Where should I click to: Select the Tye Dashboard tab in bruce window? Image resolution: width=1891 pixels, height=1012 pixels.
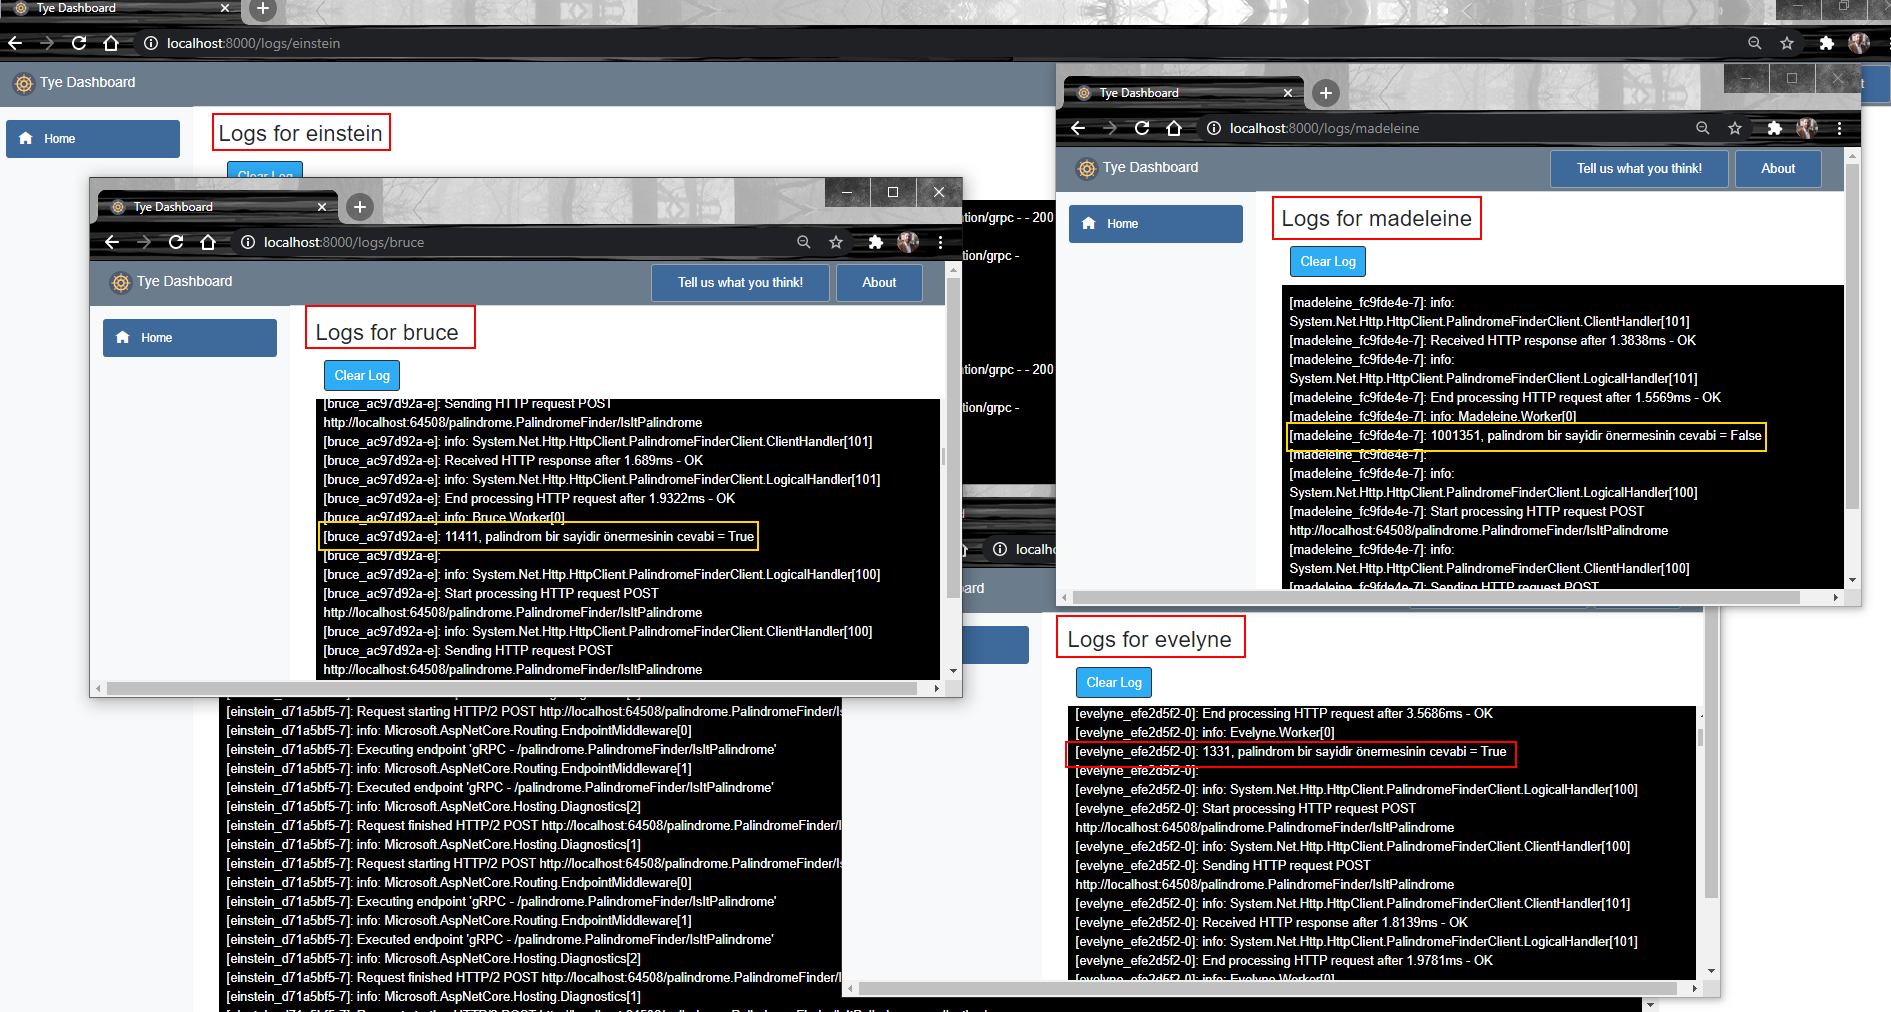pos(218,207)
